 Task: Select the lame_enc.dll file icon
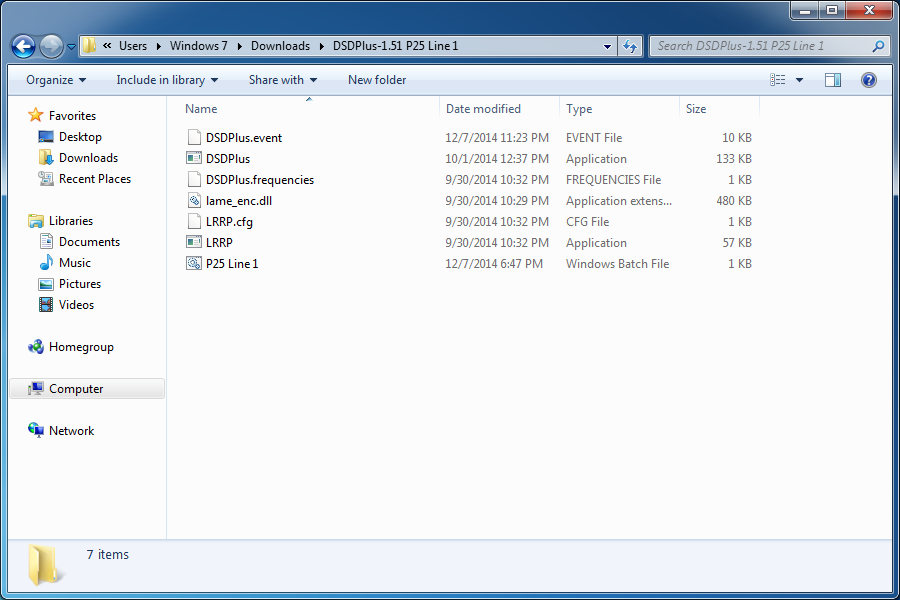pos(194,200)
